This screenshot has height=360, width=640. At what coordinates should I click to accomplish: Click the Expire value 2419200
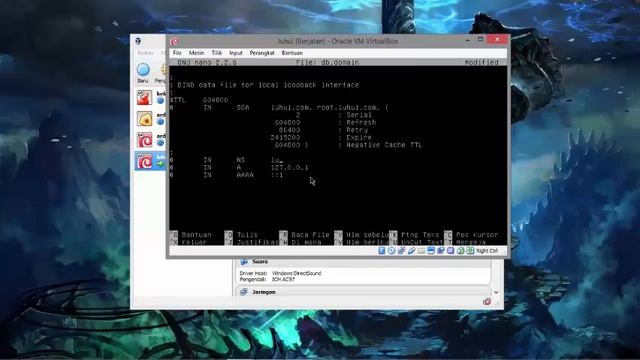click(285, 138)
